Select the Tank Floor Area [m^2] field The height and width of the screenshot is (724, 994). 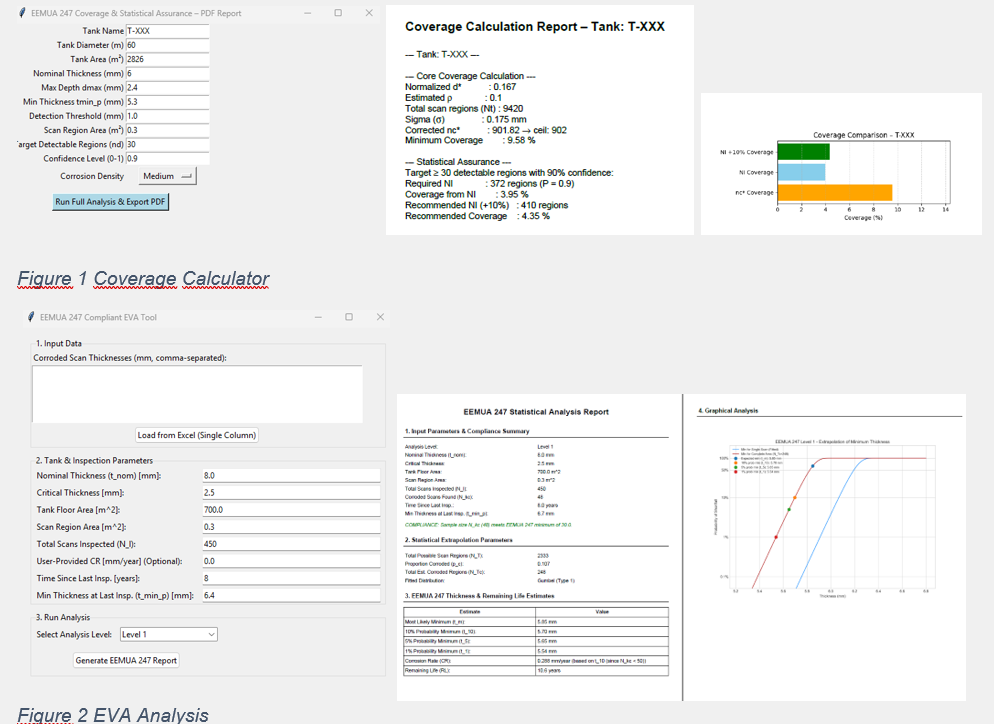pos(291,510)
